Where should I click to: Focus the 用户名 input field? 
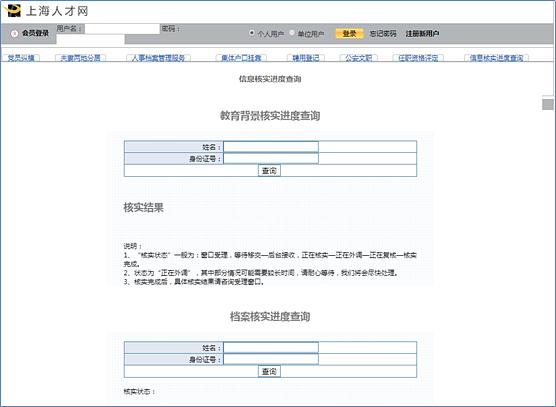coord(122,29)
